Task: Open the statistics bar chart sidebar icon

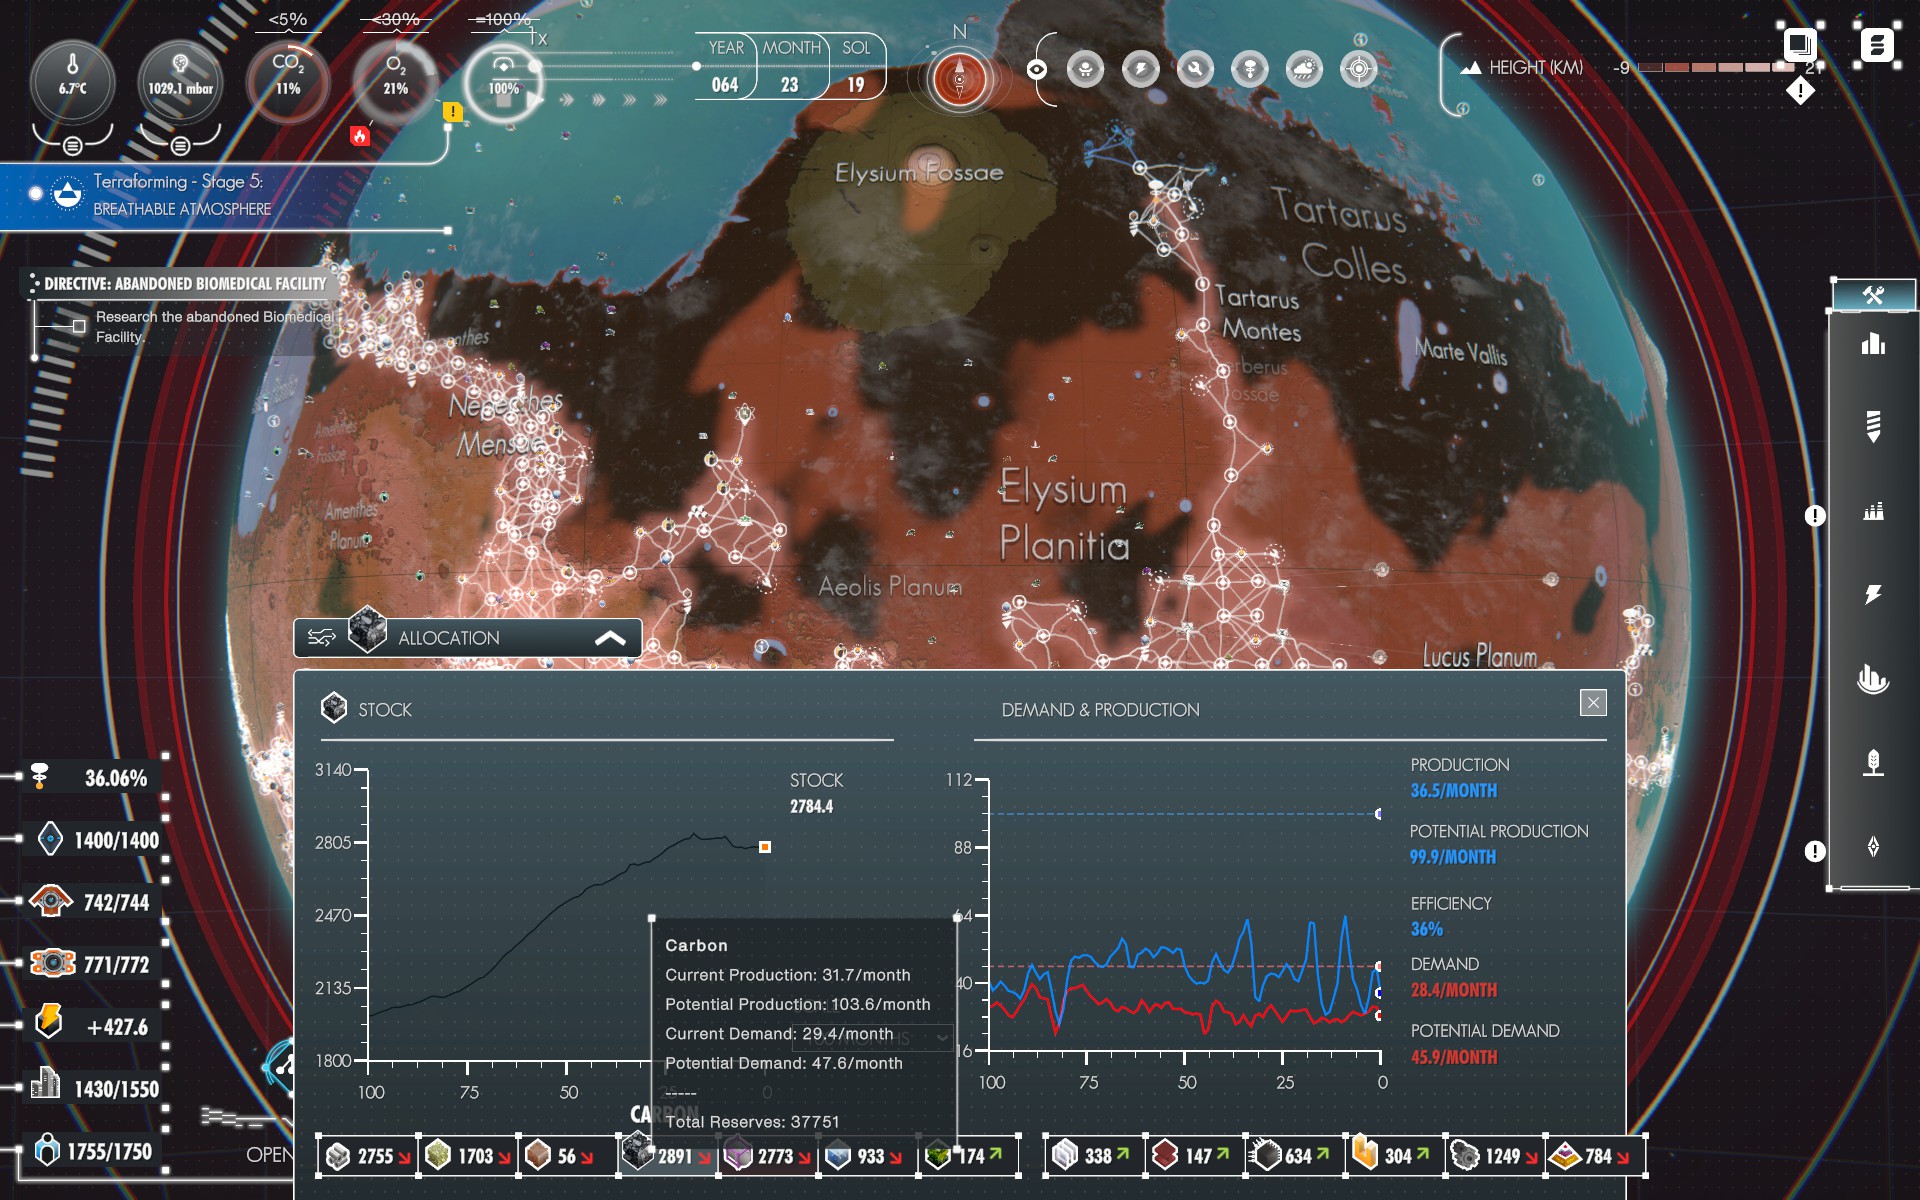Action: (1873, 345)
